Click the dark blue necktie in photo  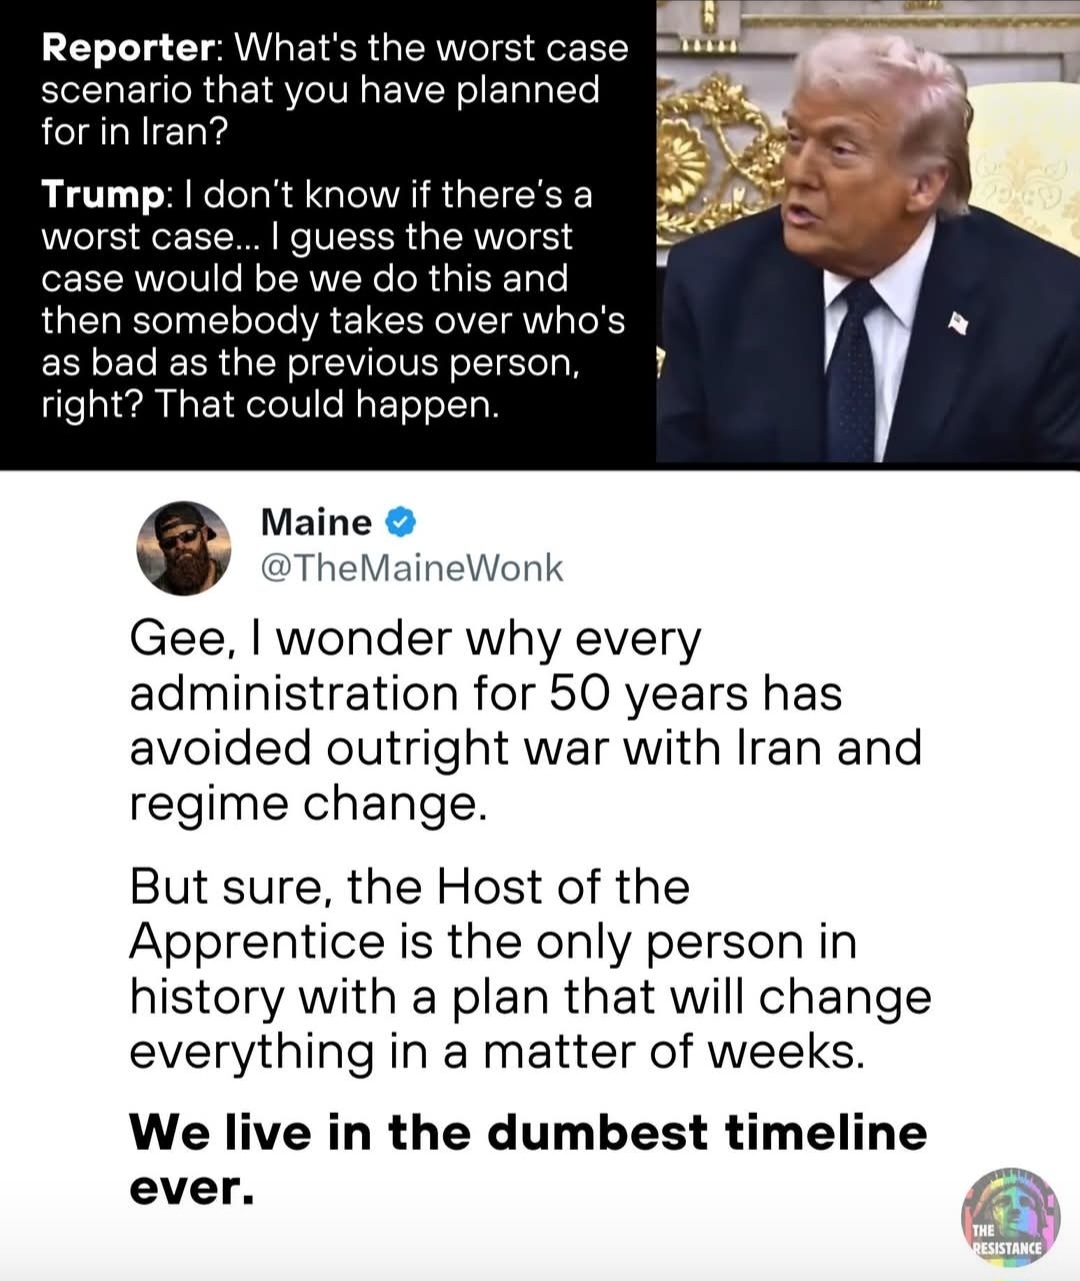[x=850, y=368]
